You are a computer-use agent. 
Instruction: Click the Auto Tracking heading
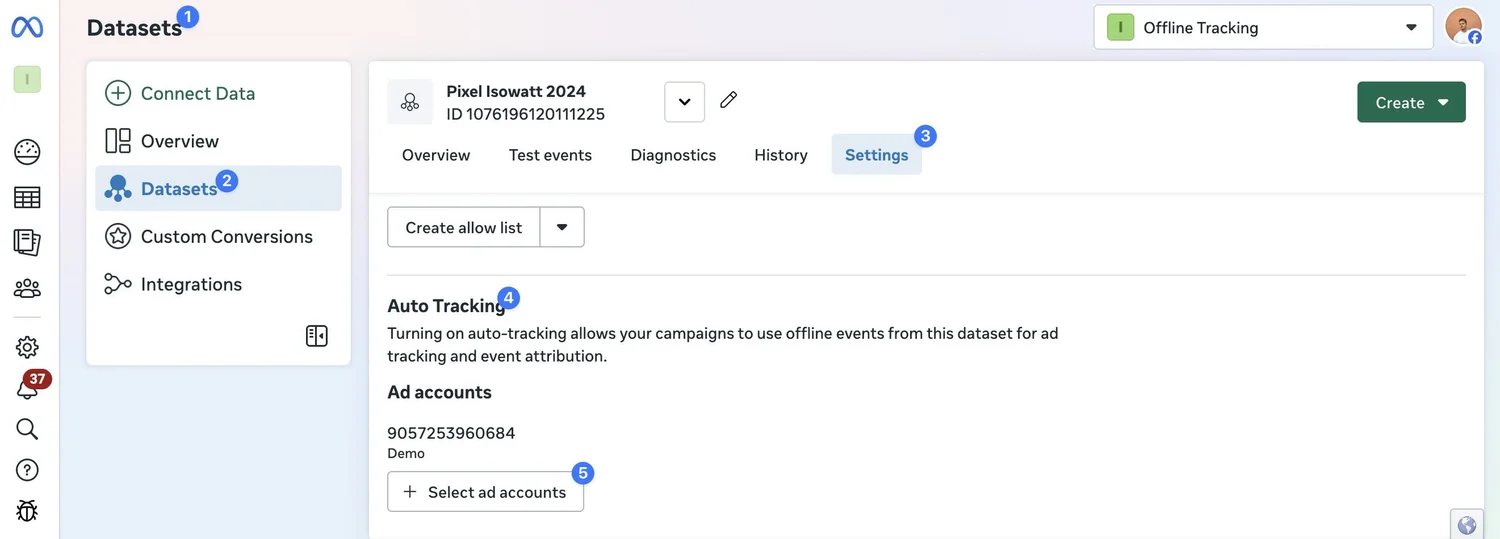pyautogui.click(x=446, y=306)
